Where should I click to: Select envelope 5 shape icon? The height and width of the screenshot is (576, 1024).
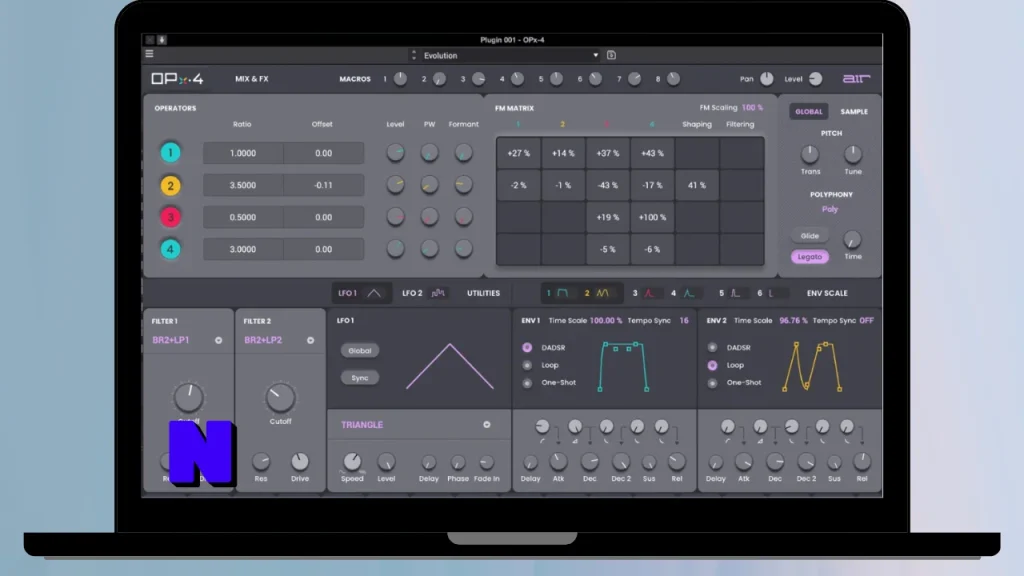735,293
